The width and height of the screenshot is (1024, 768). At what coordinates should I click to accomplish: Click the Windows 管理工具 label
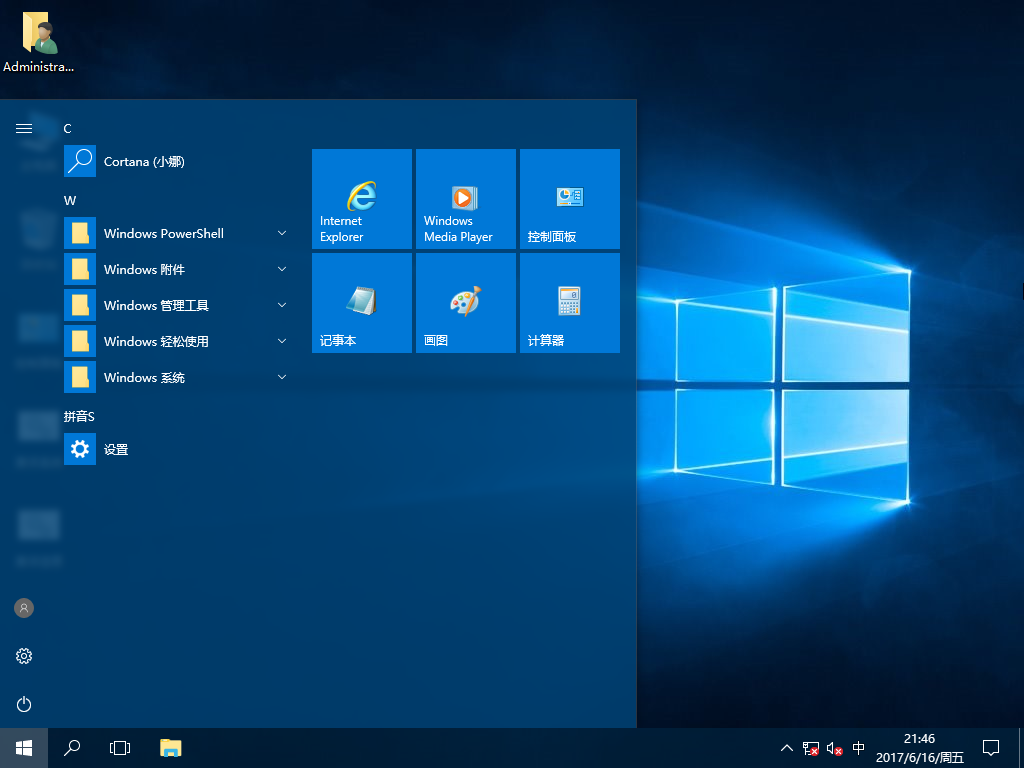click(x=156, y=305)
